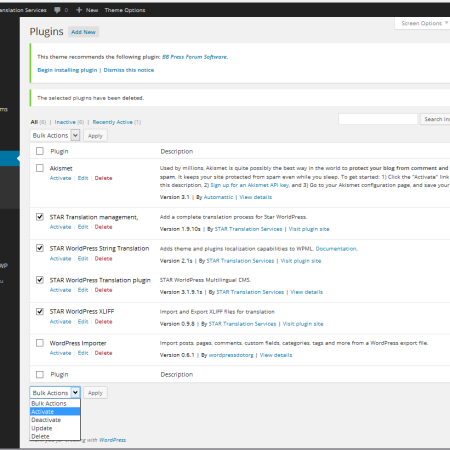Delete STAR WorldPress String Translation
The width and height of the screenshot is (450, 450).
click(x=103, y=258)
